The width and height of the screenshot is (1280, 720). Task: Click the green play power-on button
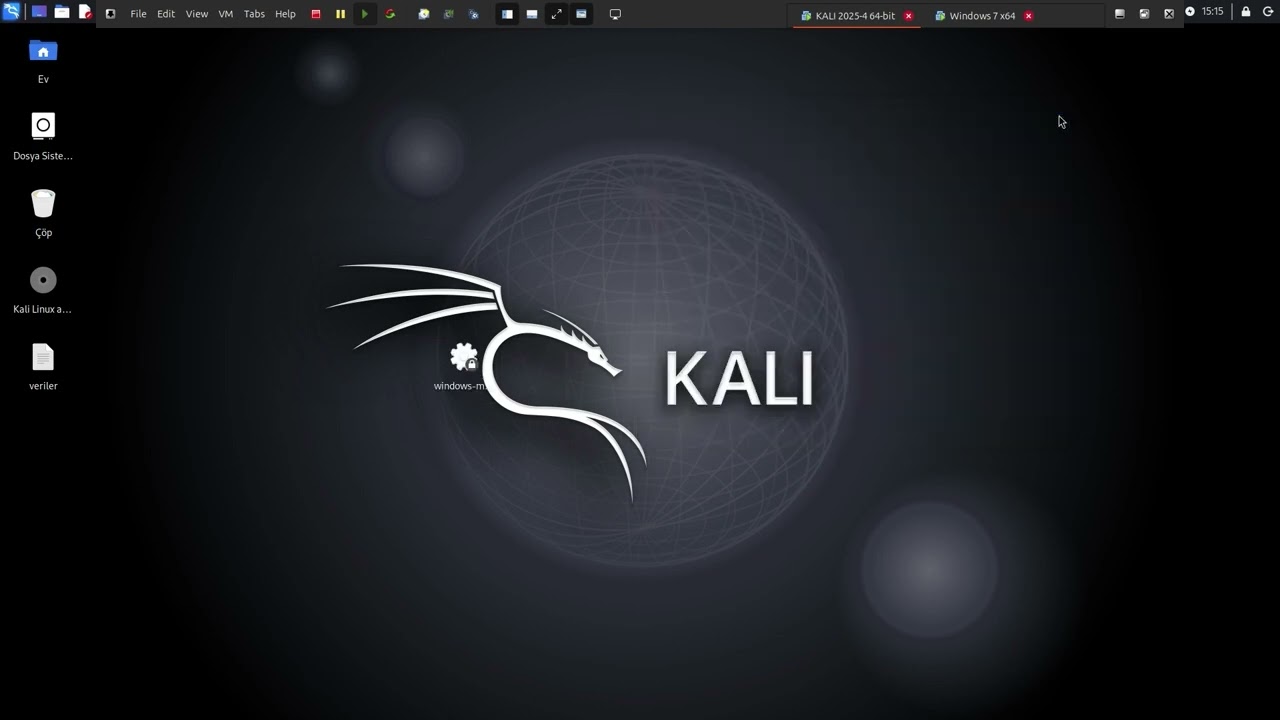tap(364, 14)
